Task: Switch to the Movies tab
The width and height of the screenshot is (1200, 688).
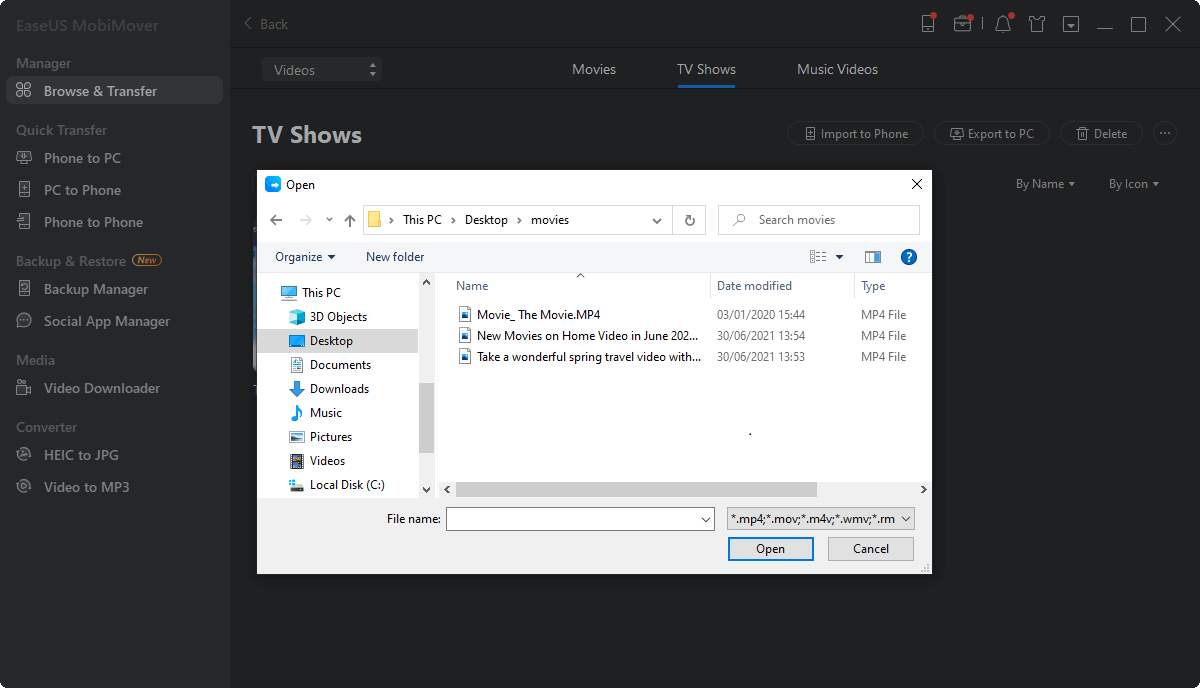Action: point(594,70)
